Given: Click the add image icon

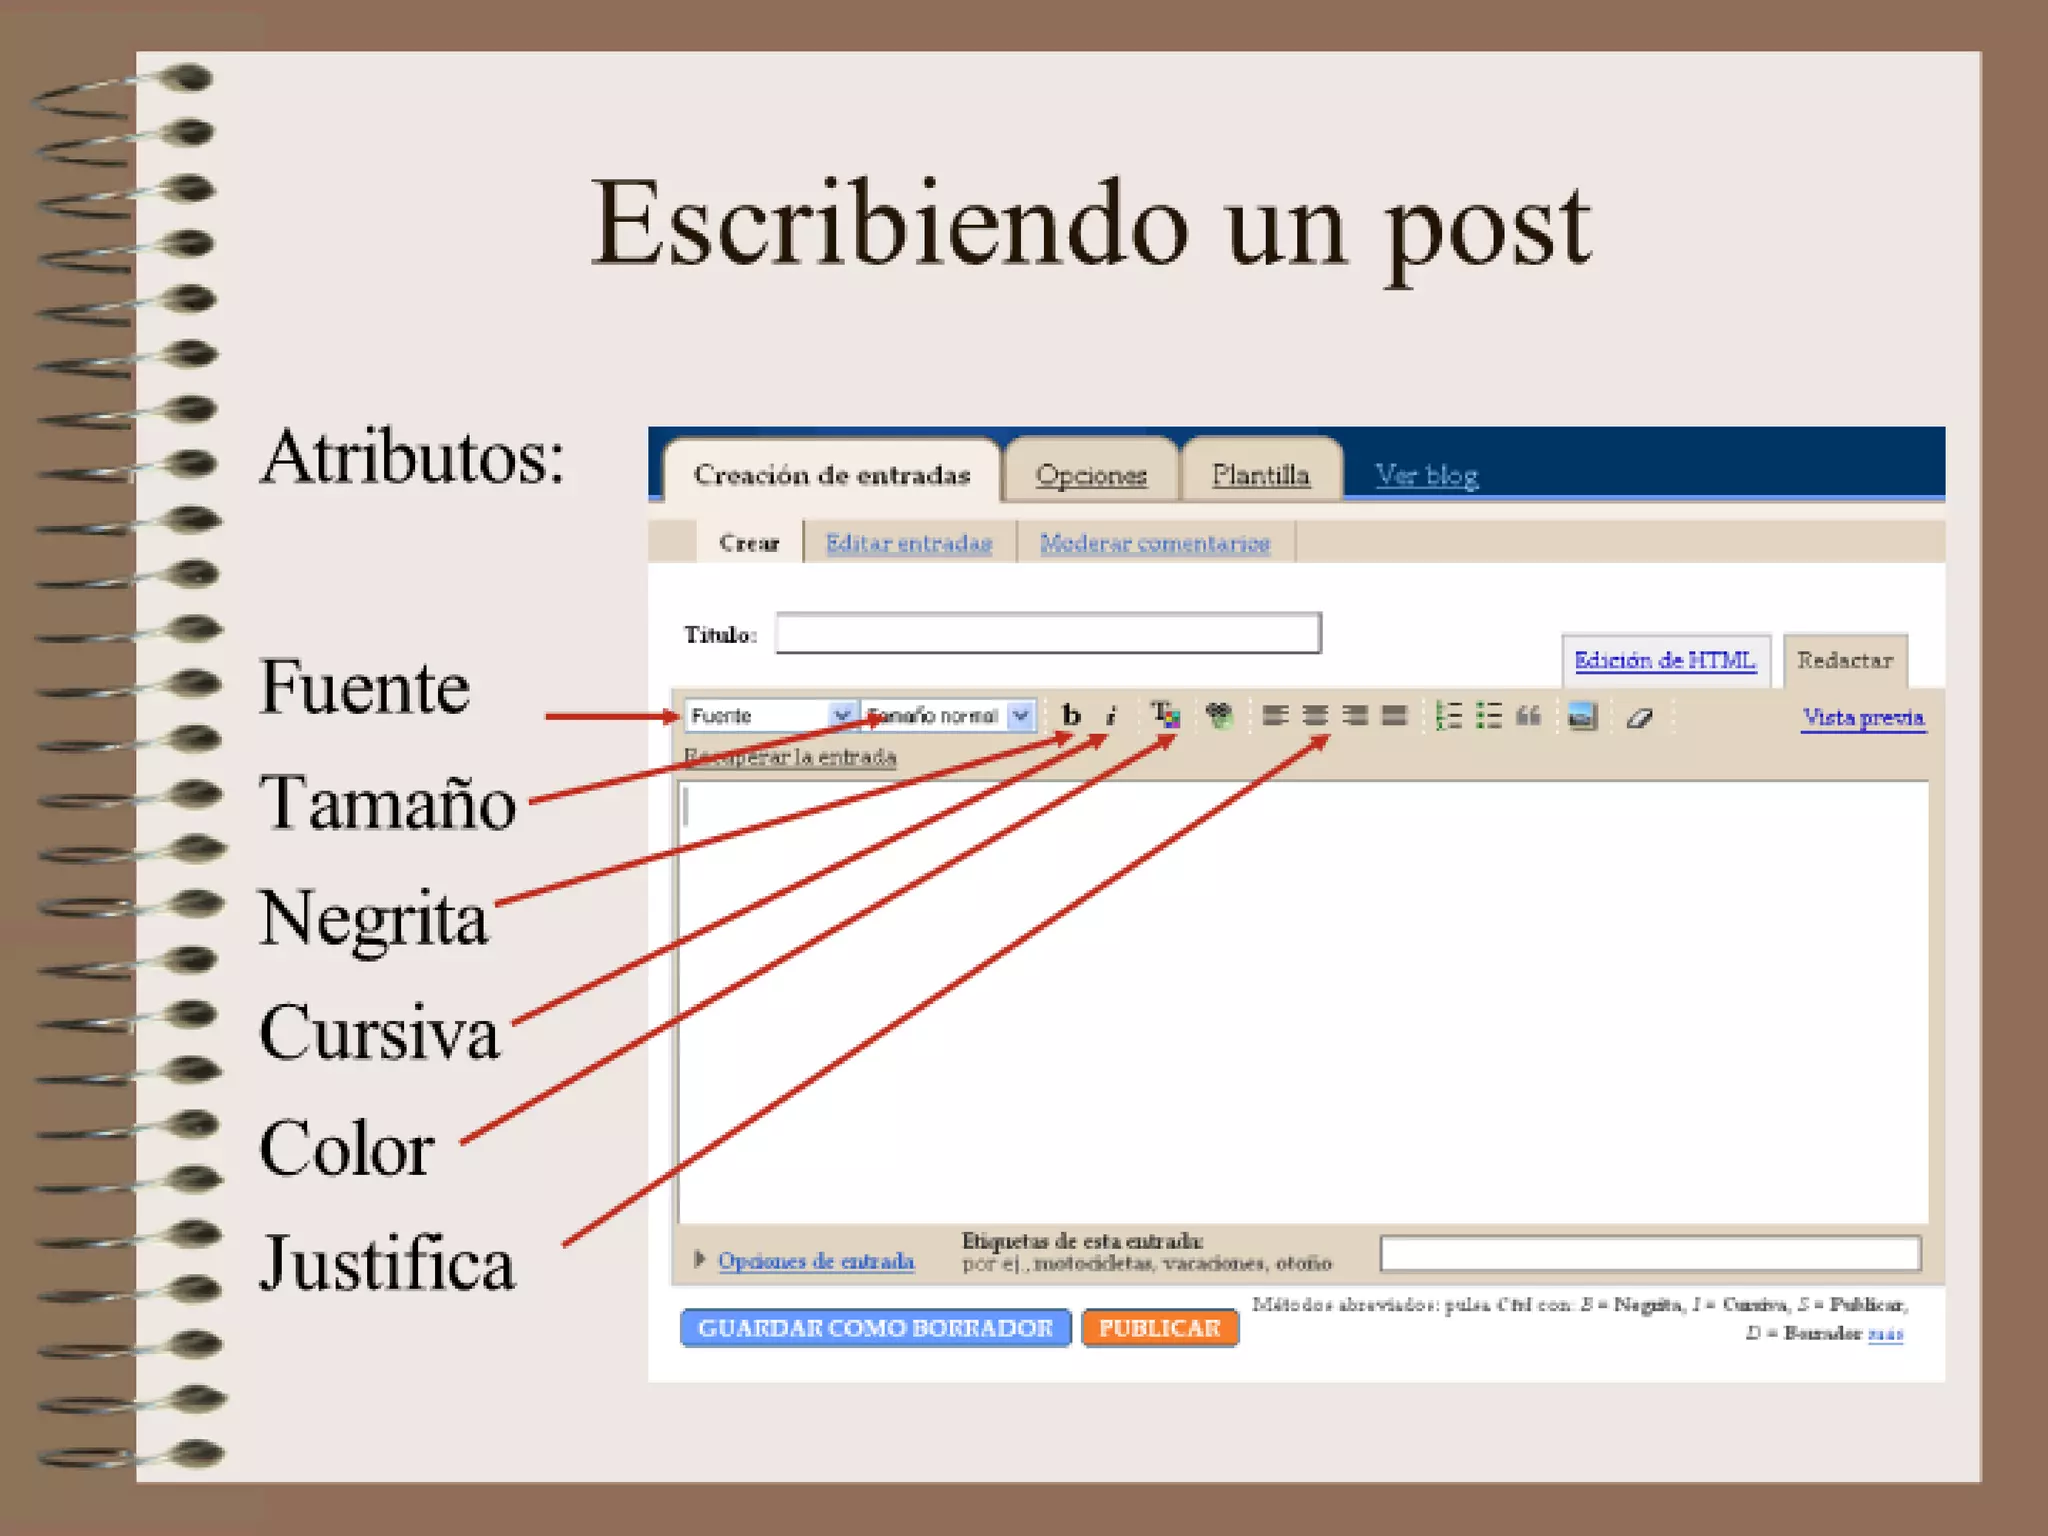Looking at the screenshot, I should 1582,716.
